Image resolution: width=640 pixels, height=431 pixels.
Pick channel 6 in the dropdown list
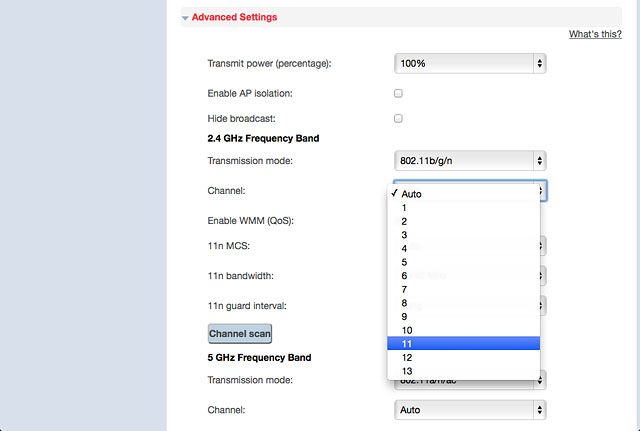coord(463,276)
